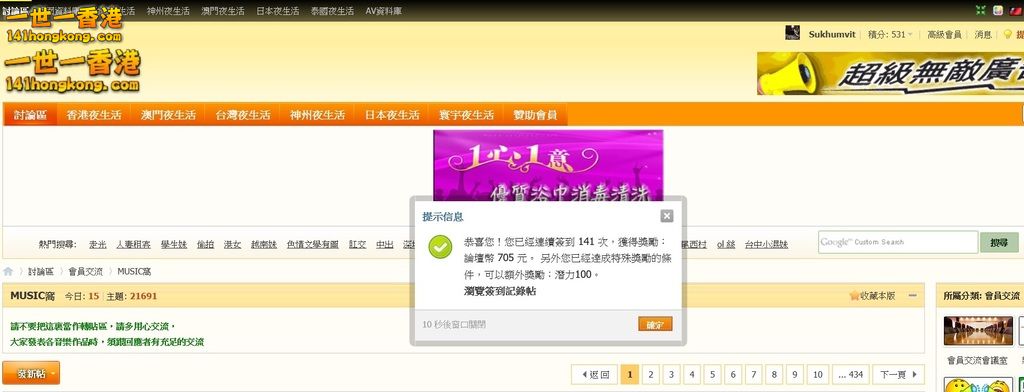Open the 瀏覽簽到記錄帖 link

click(x=500, y=291)
